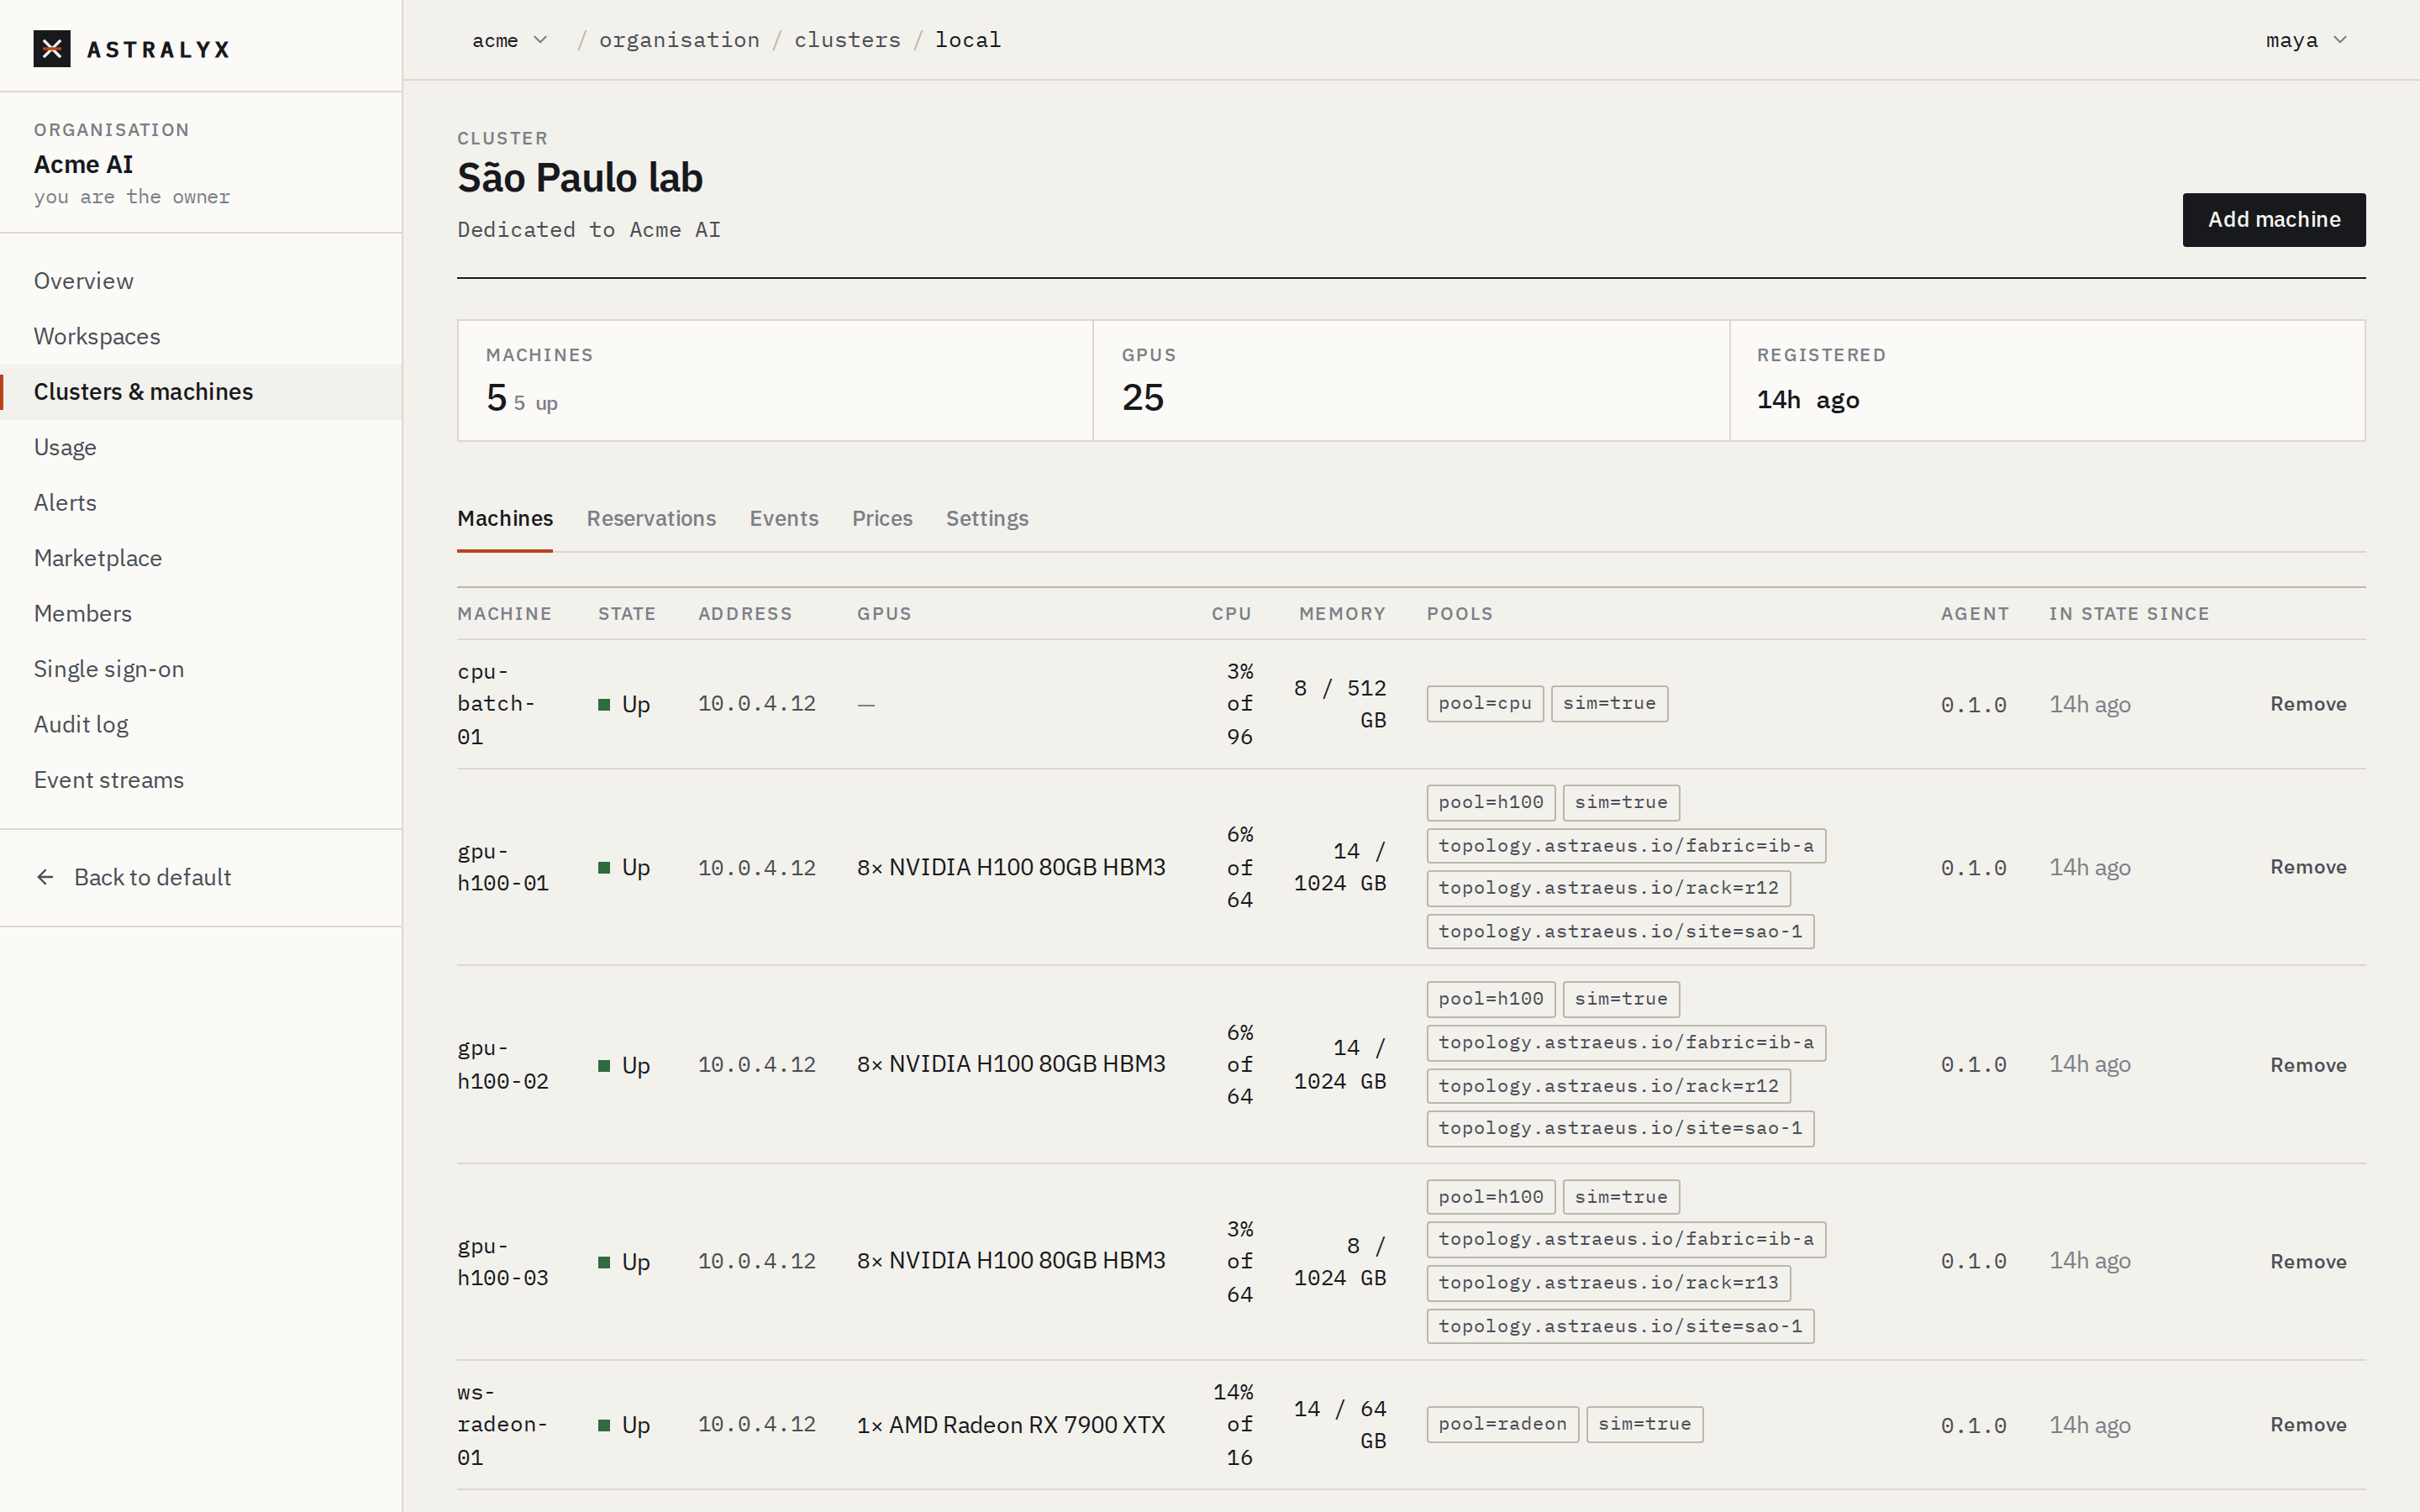
Task: Click the local breadcrumb
Action: pyautogui.click(x=967, y=40)
